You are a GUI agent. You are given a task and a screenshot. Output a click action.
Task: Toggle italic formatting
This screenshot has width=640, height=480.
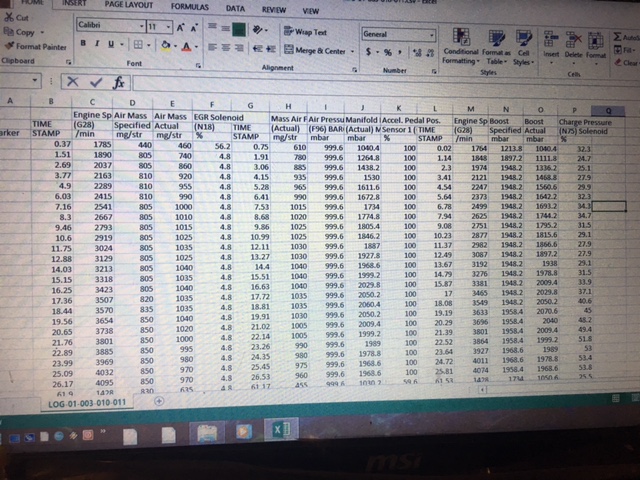(x=97, y=44)
